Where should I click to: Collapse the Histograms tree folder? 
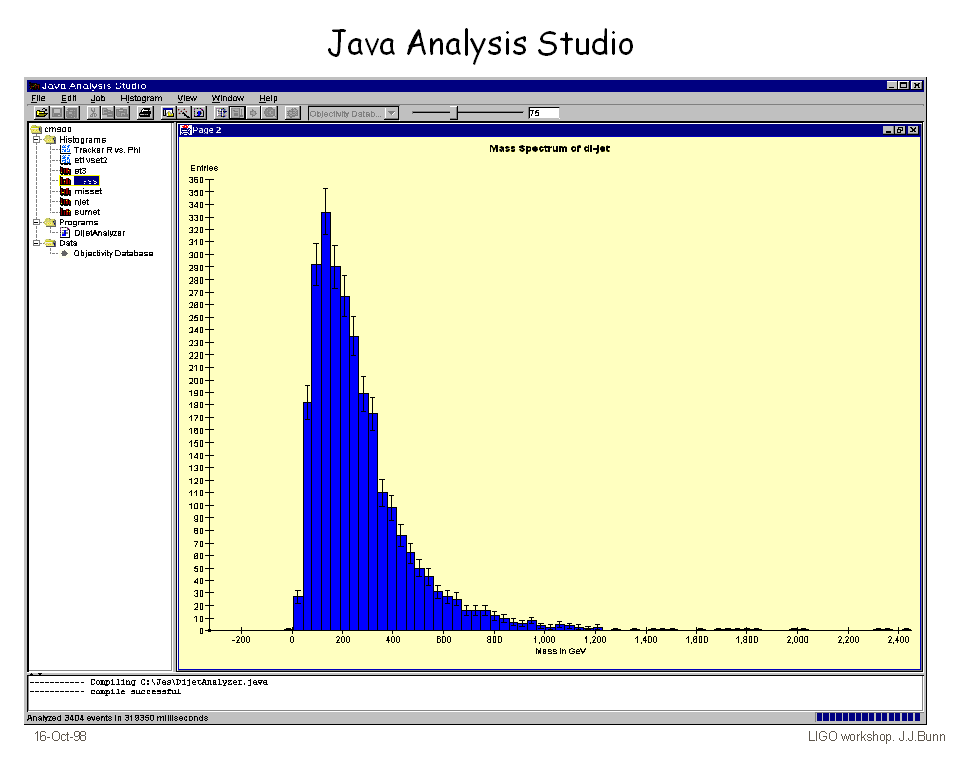click(37, 140)
